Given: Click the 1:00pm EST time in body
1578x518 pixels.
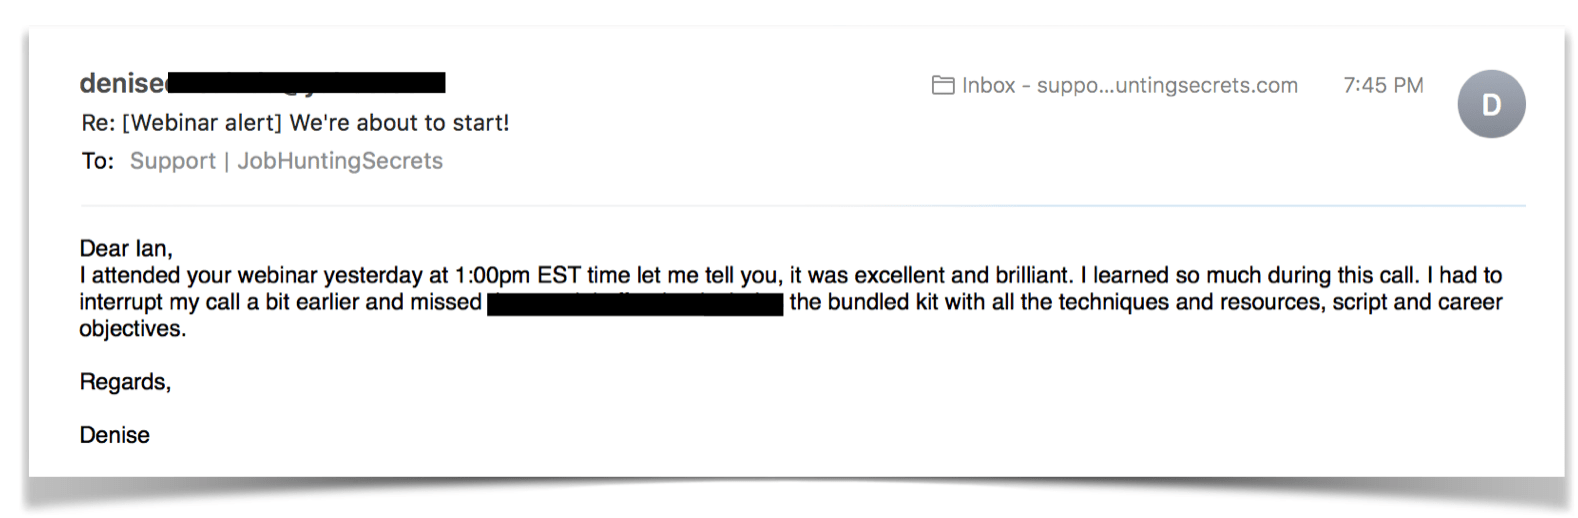Looking at the screenshot, I should 518,275.
